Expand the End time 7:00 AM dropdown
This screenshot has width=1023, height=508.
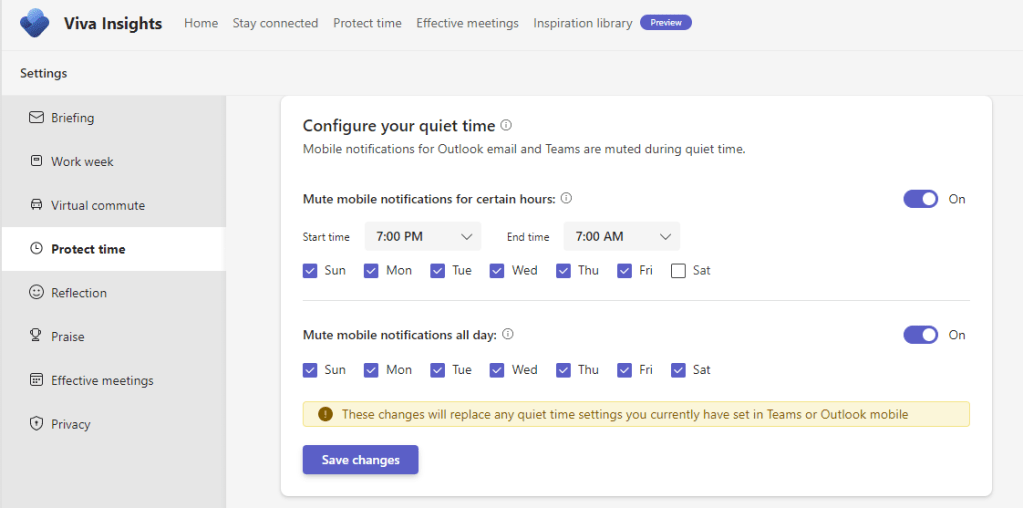click(x=622, y=237)
